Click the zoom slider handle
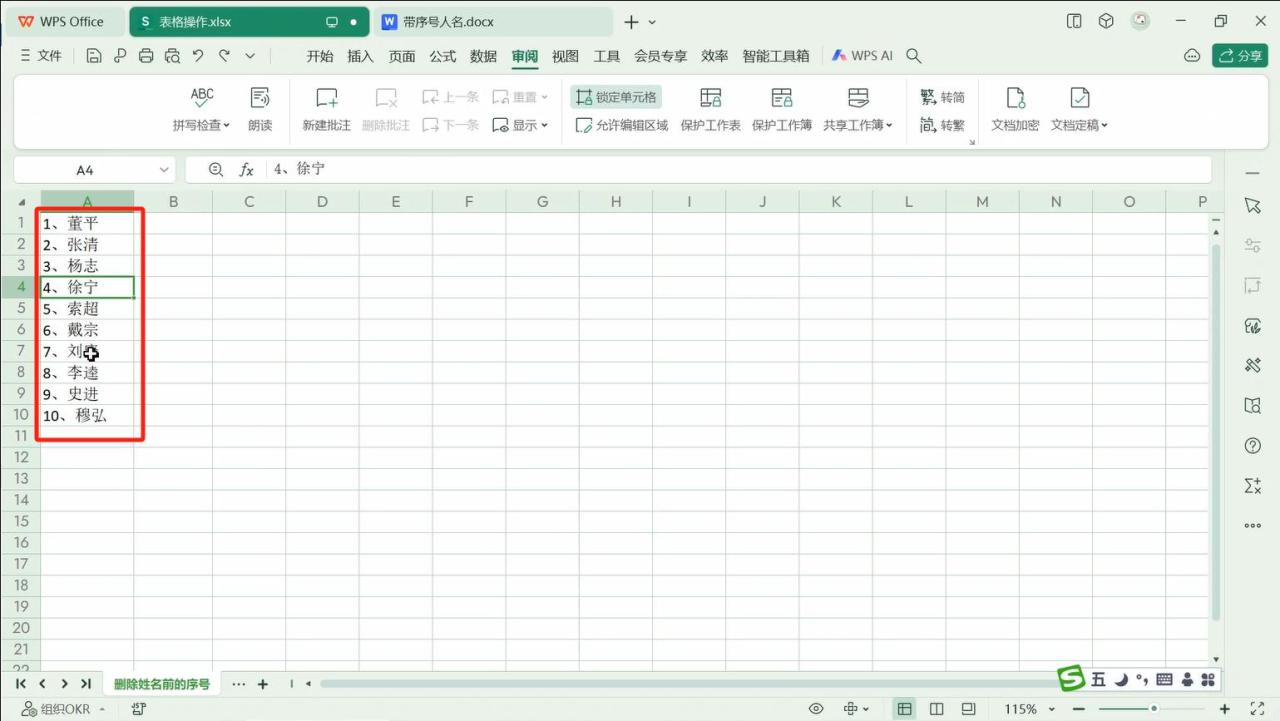 pos(1154,709)
